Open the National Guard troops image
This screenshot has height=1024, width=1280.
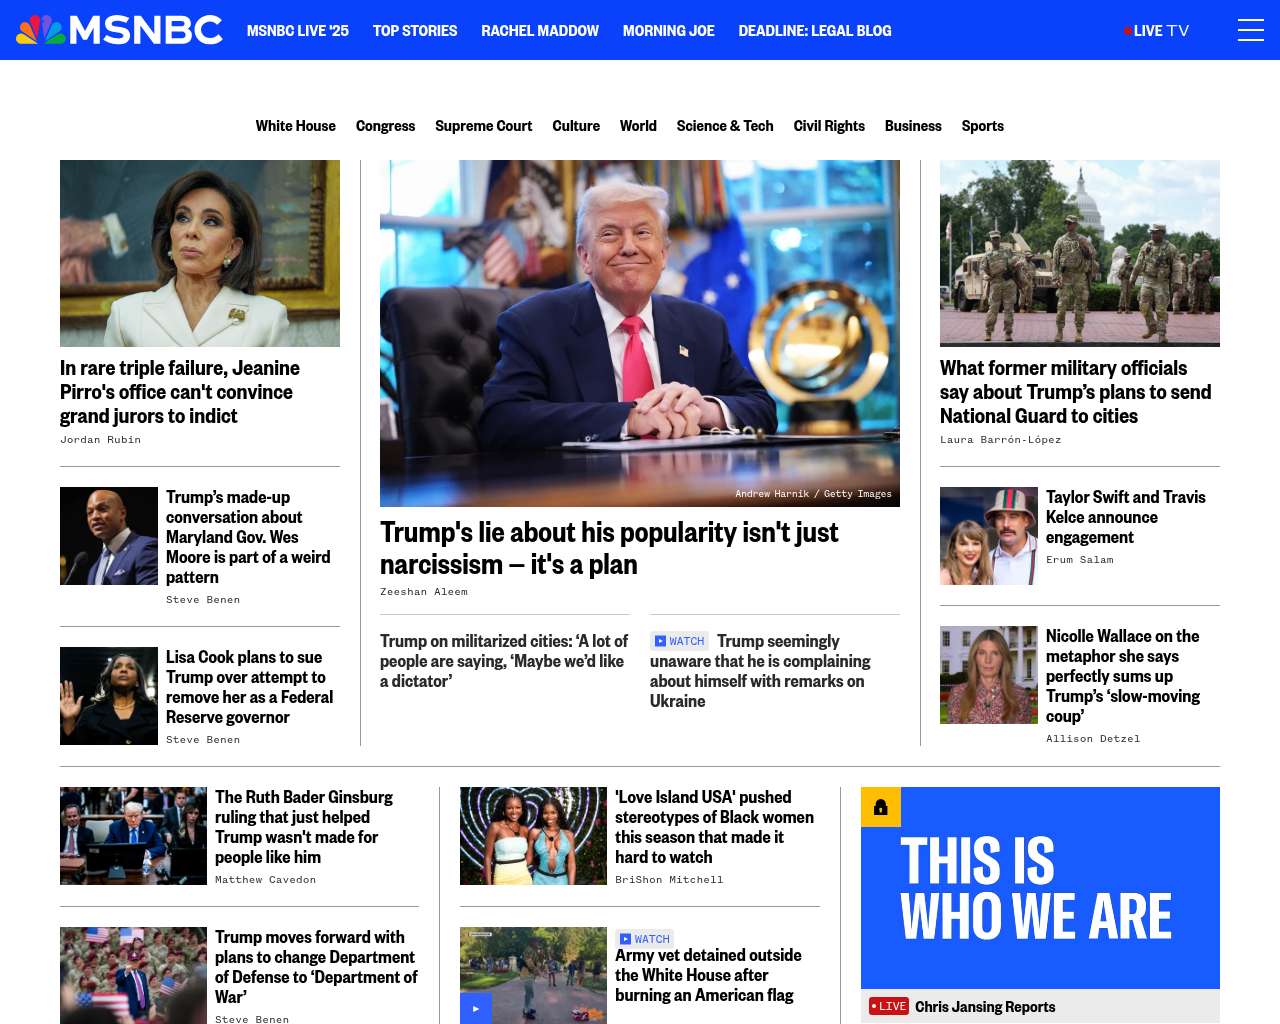coord(1080,253)
